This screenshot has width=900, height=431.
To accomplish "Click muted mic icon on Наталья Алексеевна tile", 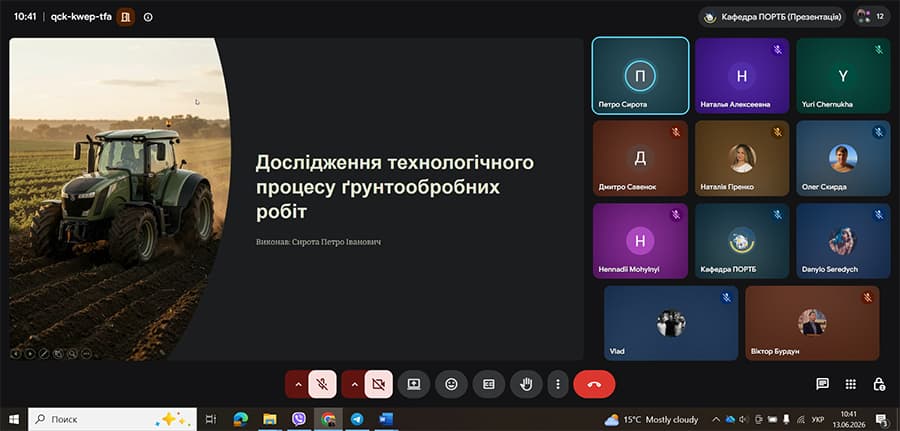I will coord(777,50).
